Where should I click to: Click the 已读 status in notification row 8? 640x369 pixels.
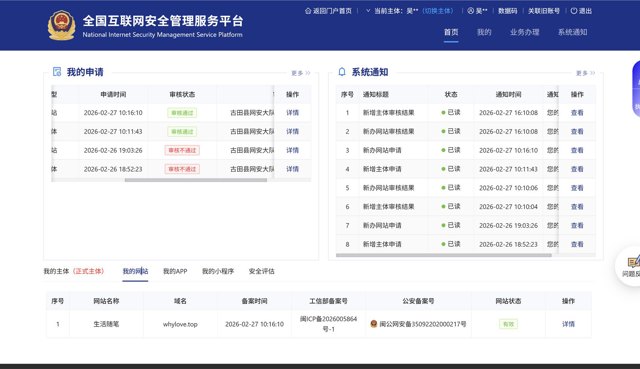click(451, 244)
